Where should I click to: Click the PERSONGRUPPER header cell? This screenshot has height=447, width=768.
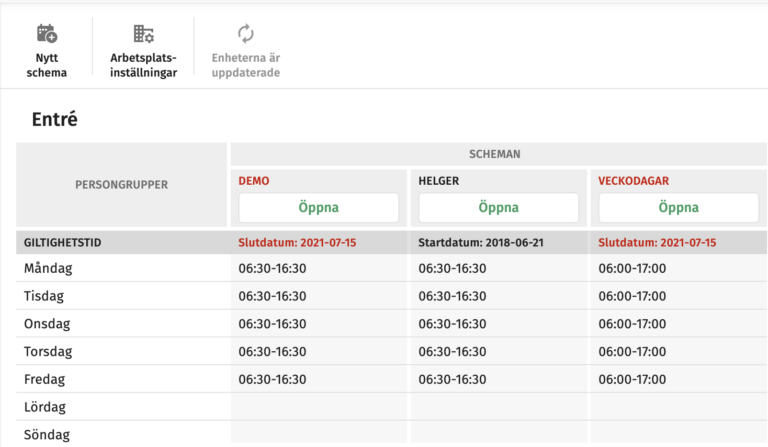[x=122, y=185]
